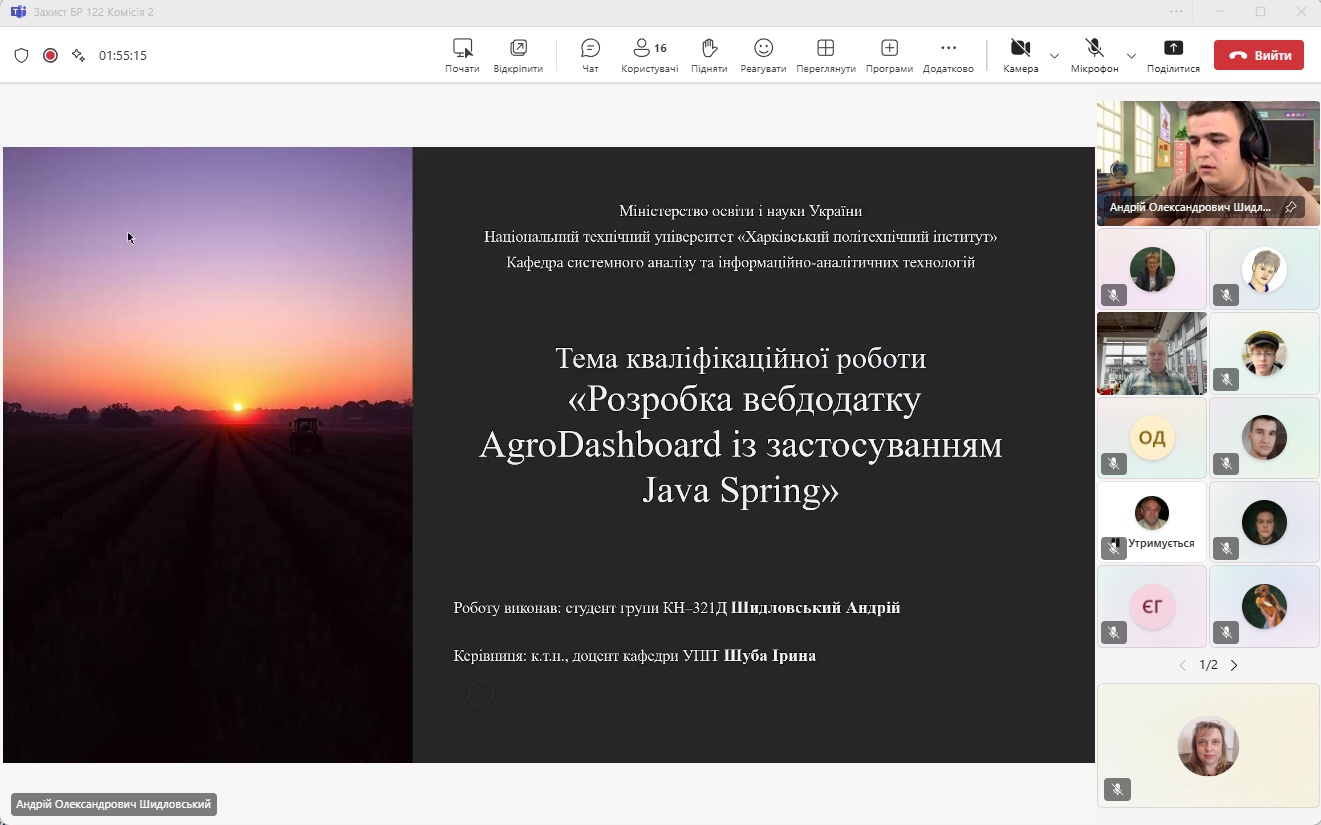Expand microphone options dropdown arrow
This screenshot has width=1321, height=825.
[x=1131, y=56]
